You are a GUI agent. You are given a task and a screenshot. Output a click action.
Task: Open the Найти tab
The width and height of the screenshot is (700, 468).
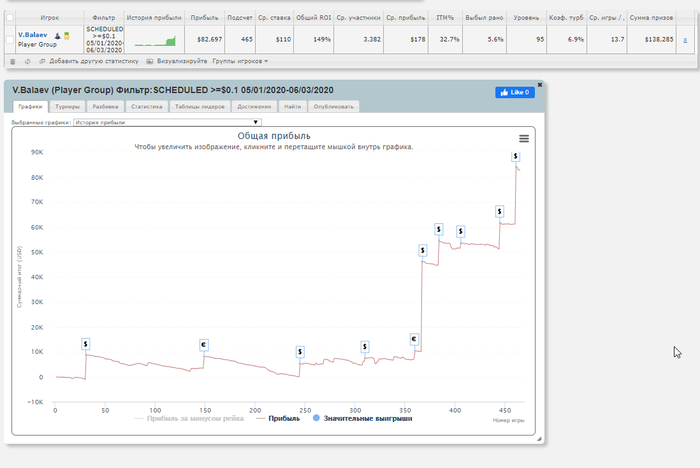point(292,107)
